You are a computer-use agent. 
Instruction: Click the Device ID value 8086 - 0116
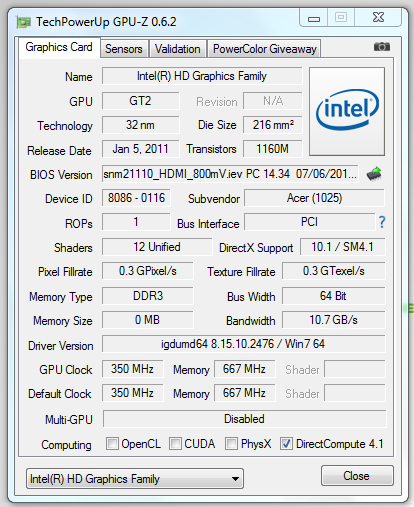point(136,198)
